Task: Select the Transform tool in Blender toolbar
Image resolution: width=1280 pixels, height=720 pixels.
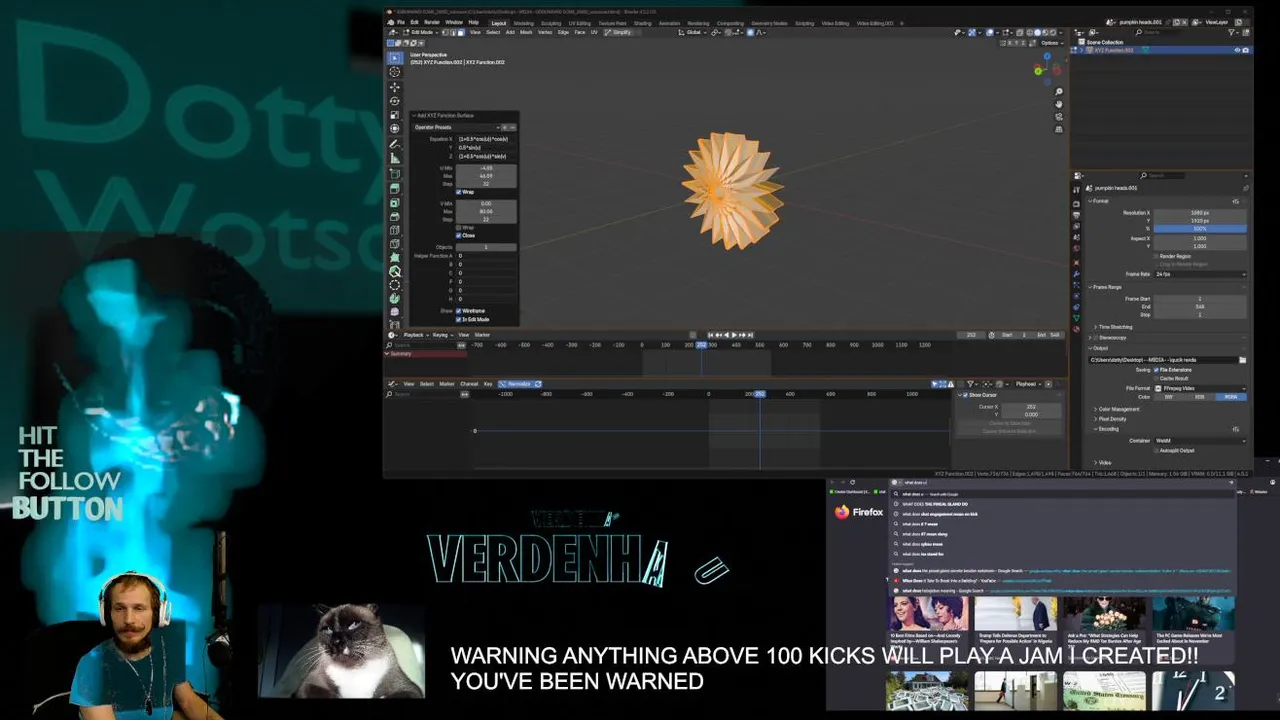Action: 395,128
